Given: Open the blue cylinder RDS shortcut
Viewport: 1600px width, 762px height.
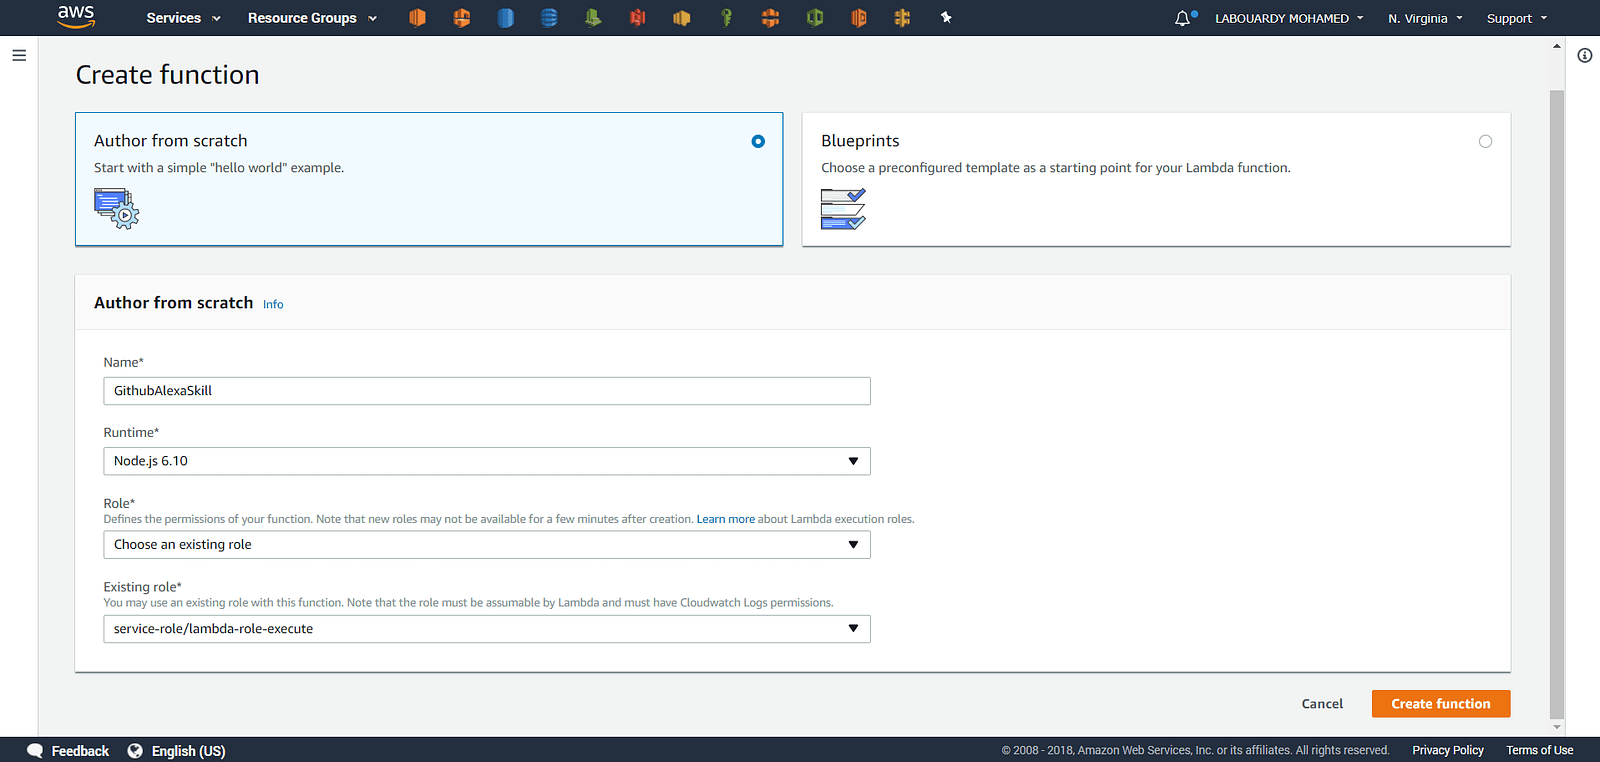Looking at the screenshot, I should coord(505,18).
